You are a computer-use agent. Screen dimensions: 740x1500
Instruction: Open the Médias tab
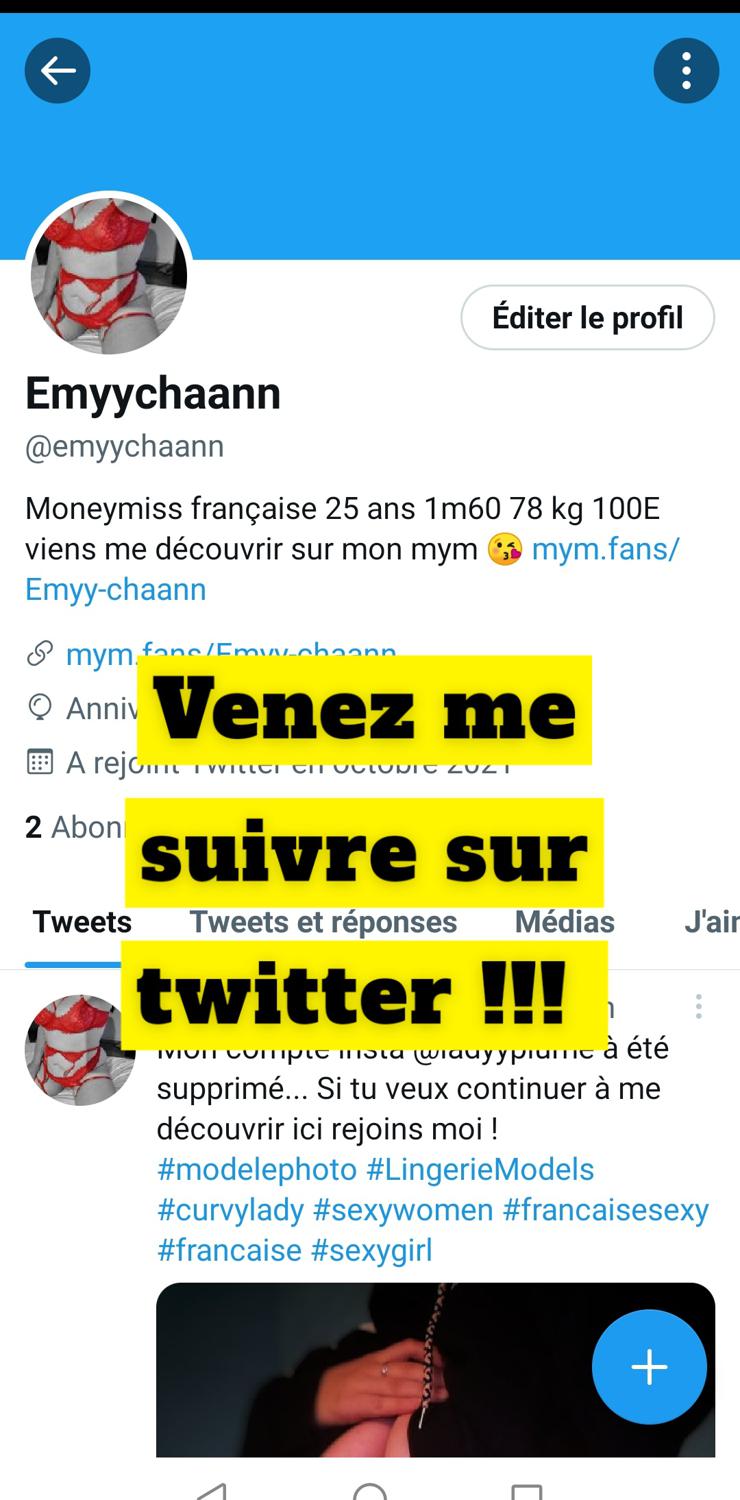click(x=565, y=922)
